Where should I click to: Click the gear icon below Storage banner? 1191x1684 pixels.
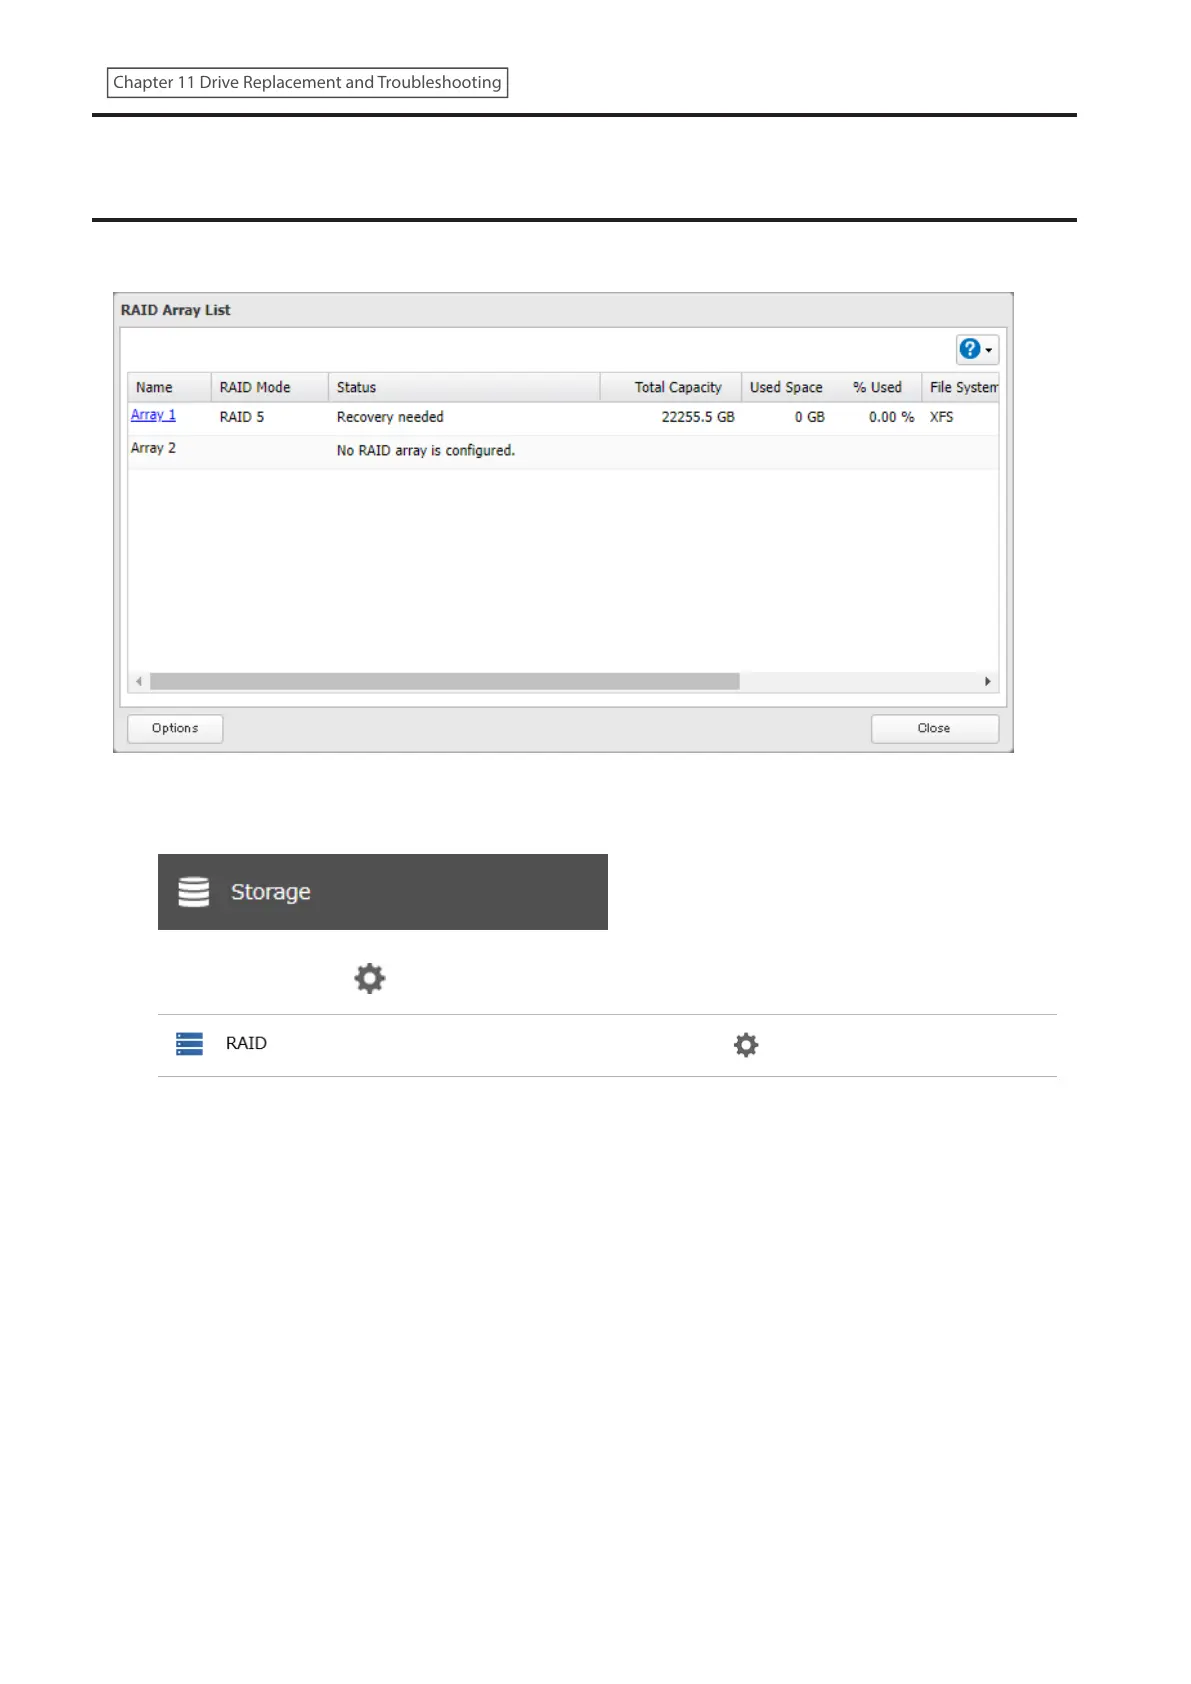370,978
